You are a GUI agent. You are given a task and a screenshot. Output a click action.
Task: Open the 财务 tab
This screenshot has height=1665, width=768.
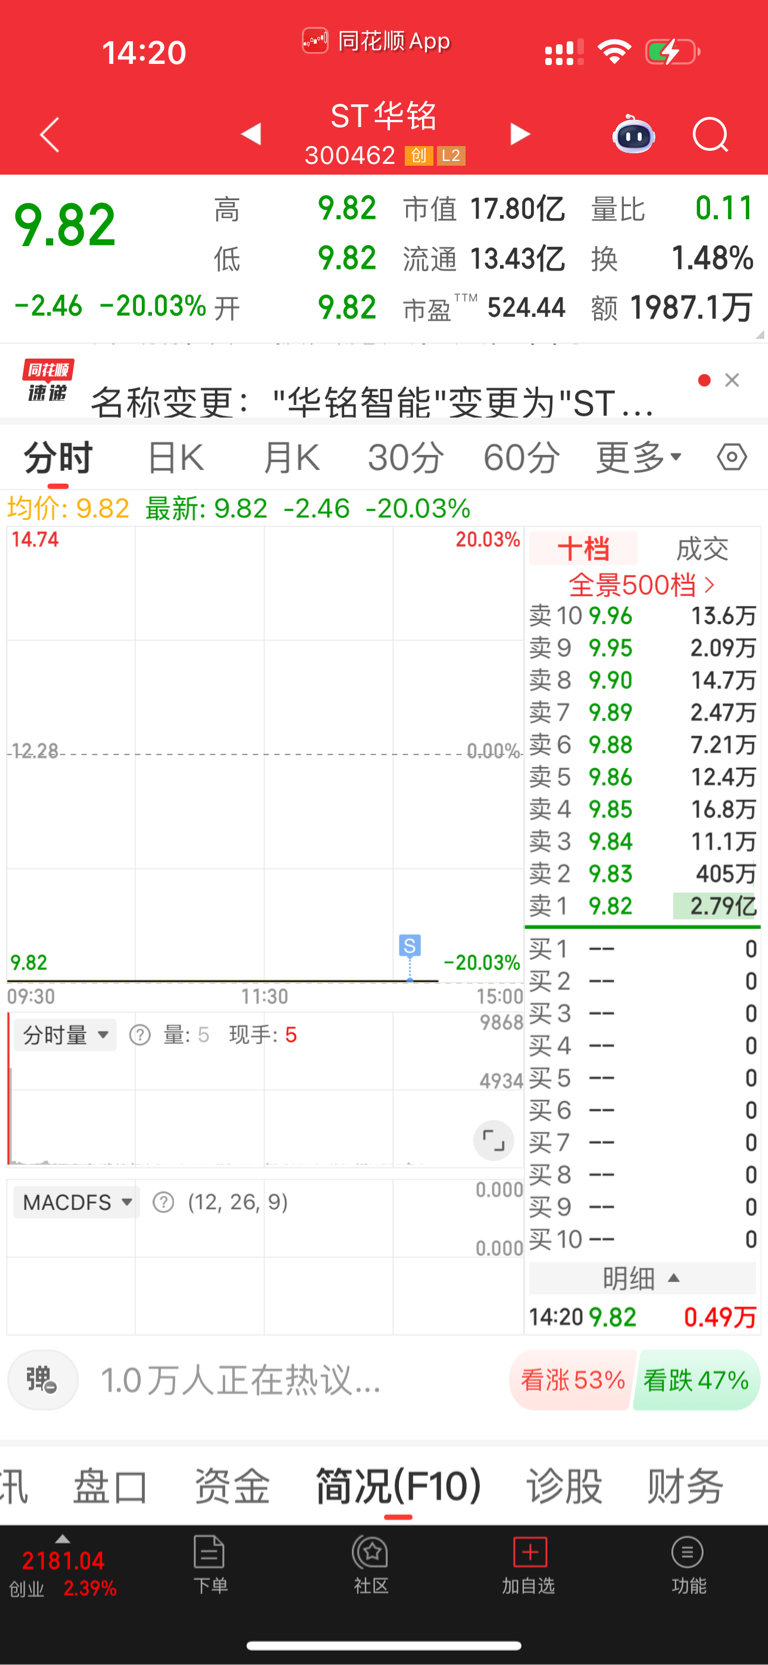click(685, 1486)
